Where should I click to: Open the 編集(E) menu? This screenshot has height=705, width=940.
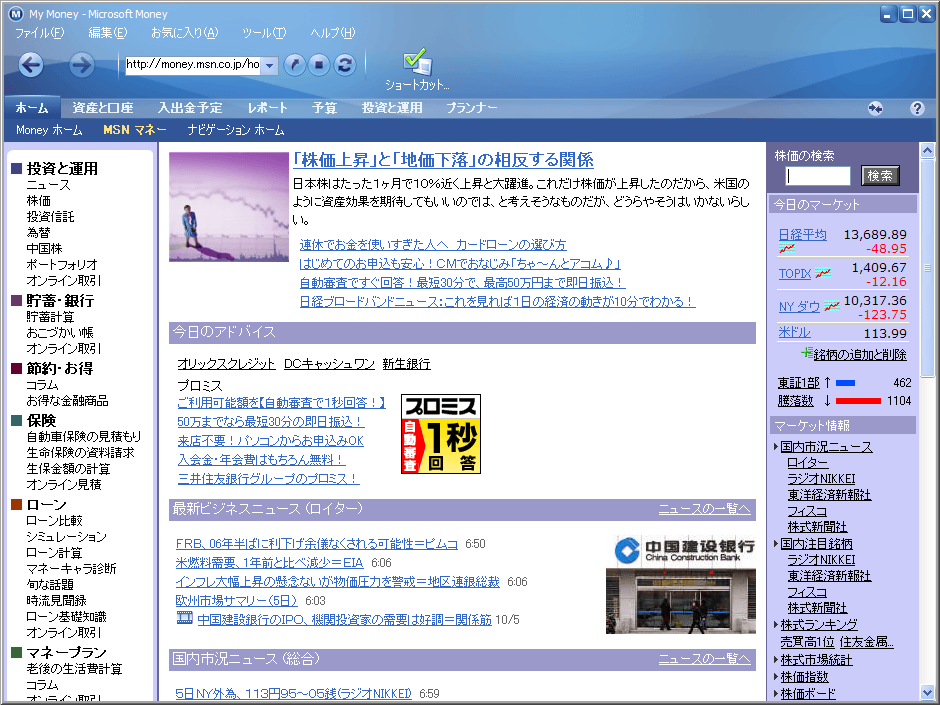[x=108, y=33]
